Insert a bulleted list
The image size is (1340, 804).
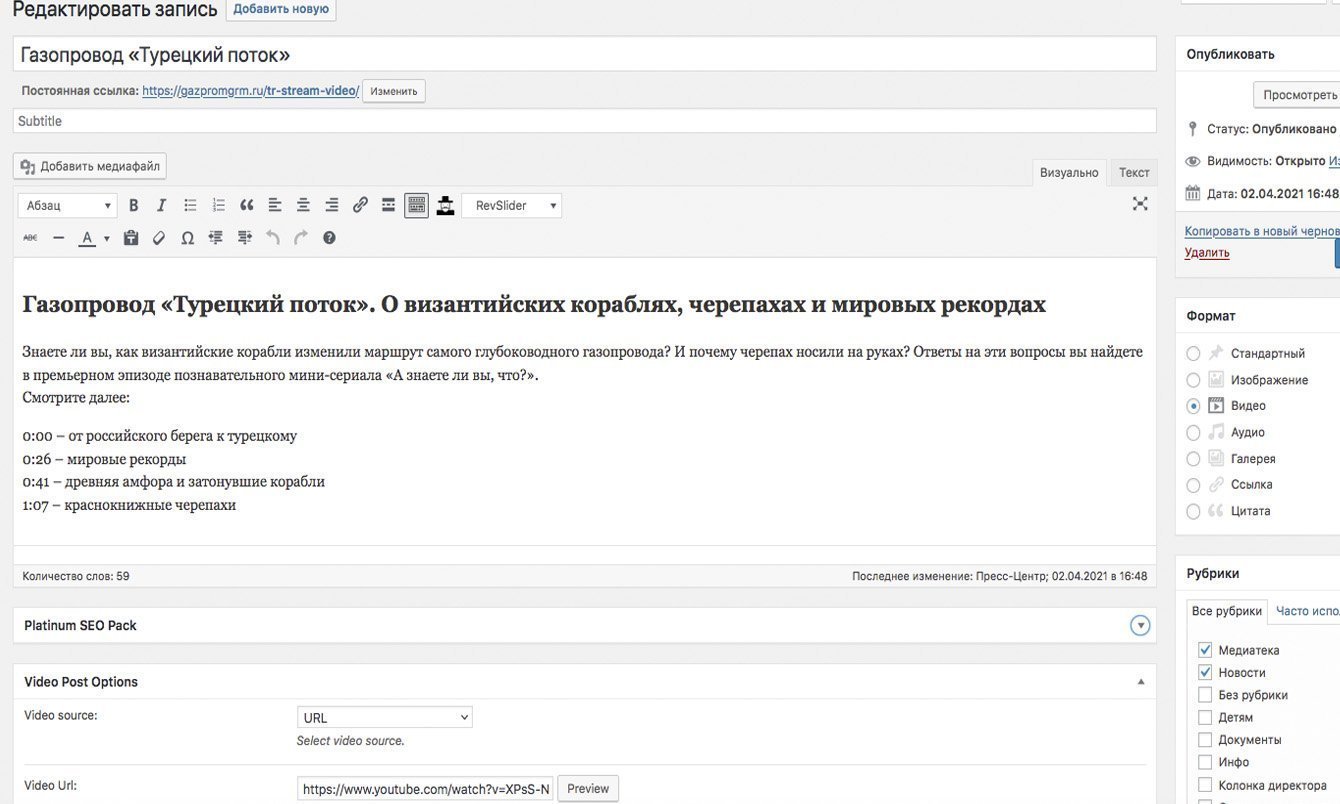(190, 205)
